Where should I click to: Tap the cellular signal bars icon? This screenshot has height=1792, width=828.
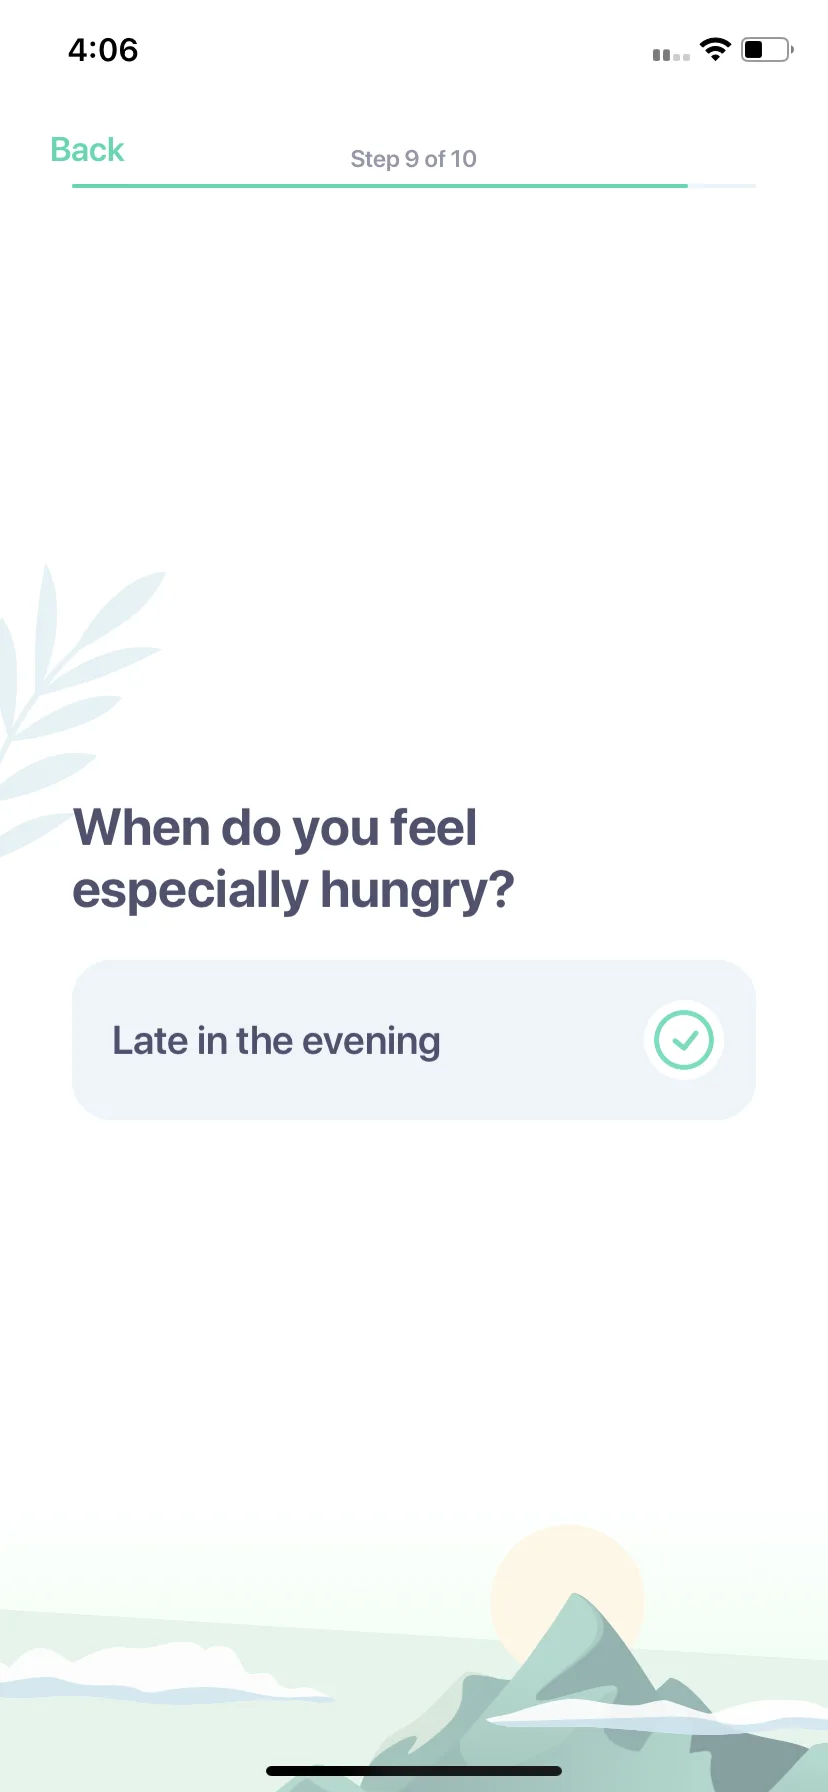pos(671,55)
